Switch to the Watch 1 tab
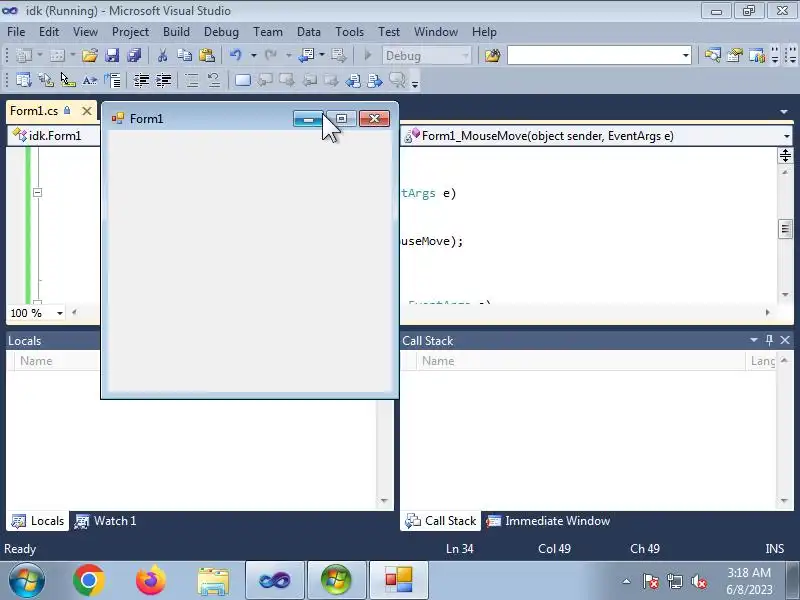This screenshot has width=800, height=600. click(106, 521)
